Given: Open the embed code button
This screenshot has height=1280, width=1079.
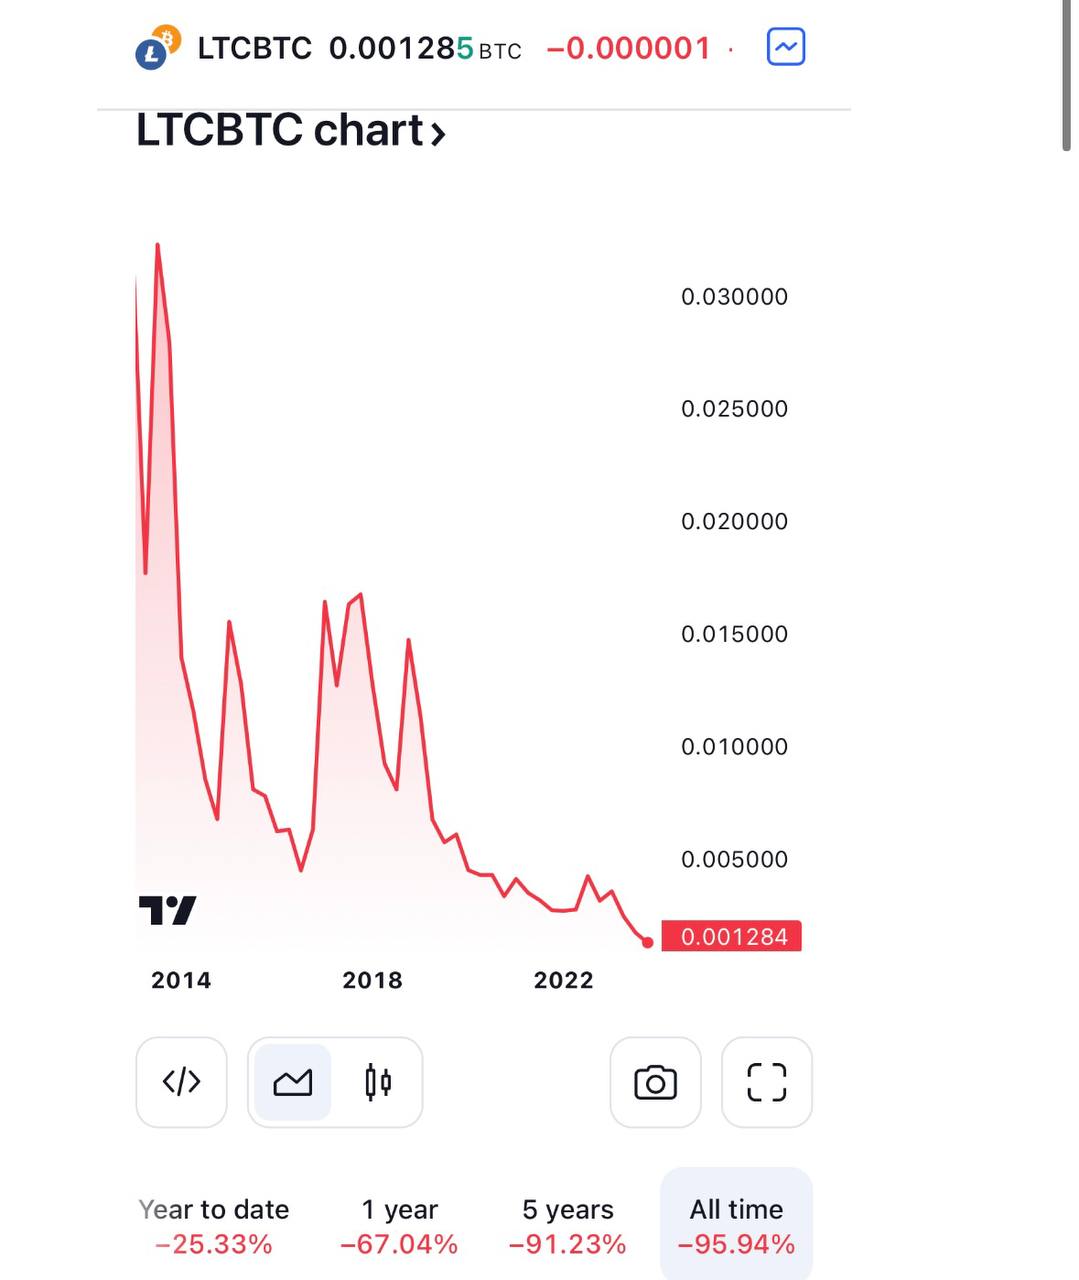Looking at the screenshot, I should 181,1082.
